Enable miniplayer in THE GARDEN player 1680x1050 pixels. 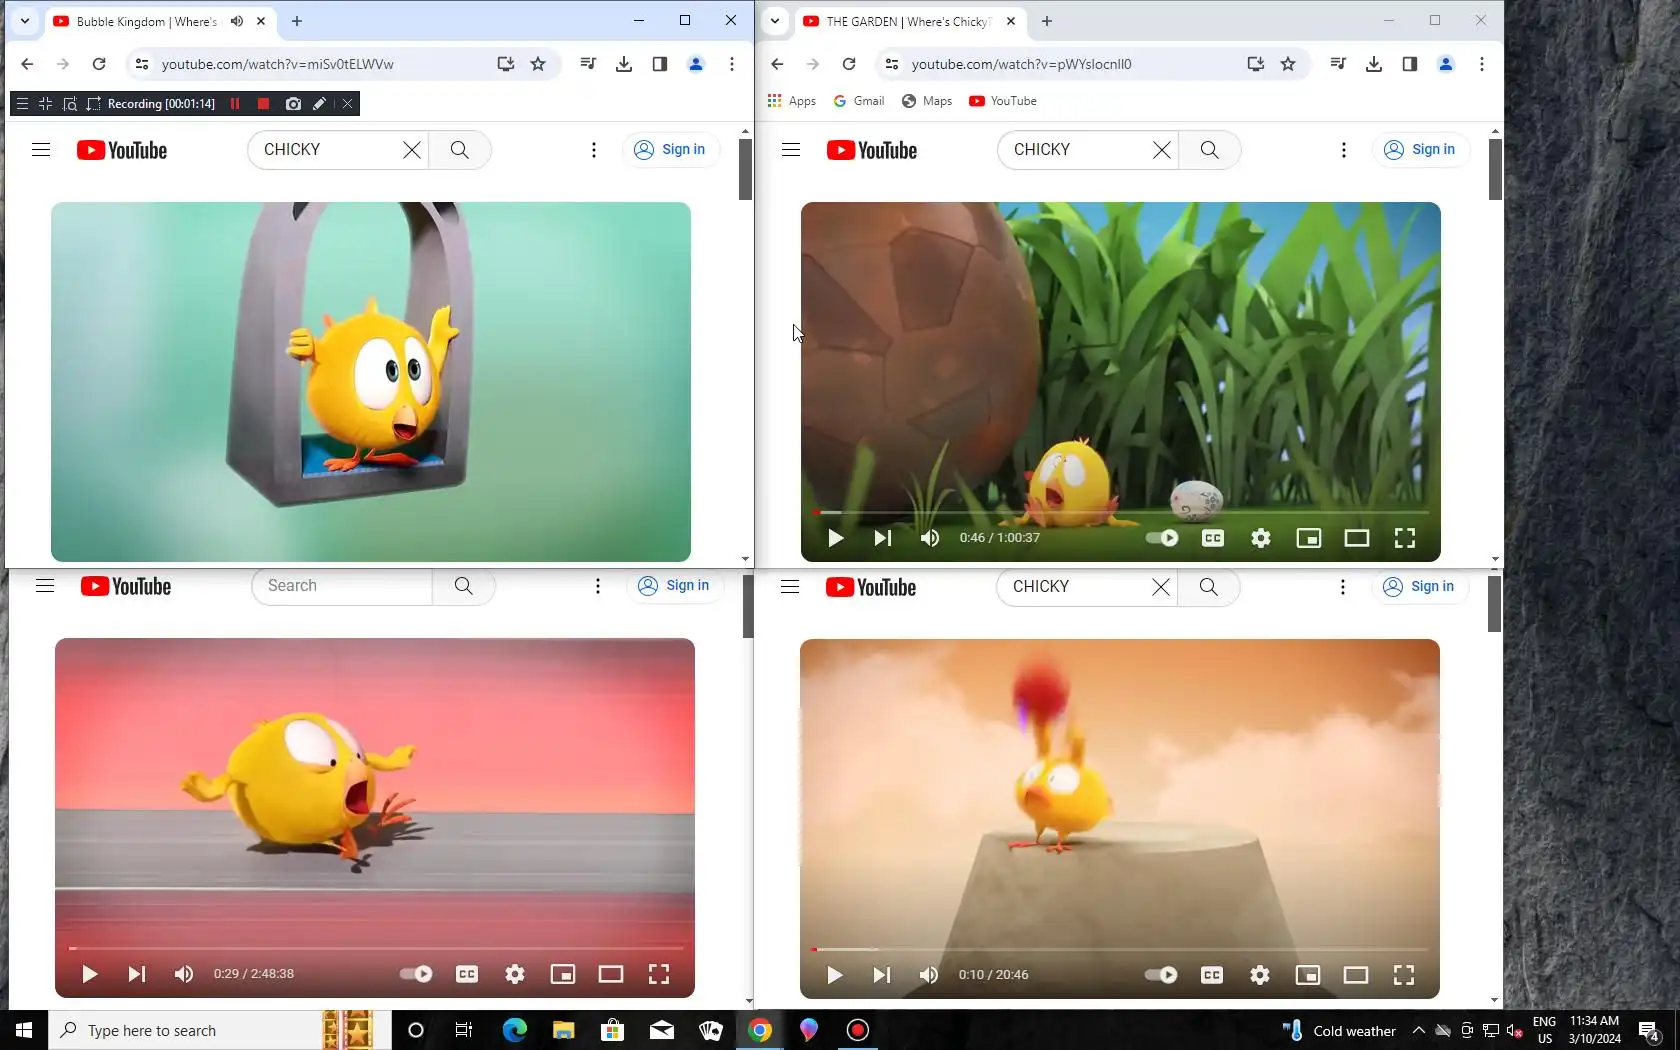1309,538
